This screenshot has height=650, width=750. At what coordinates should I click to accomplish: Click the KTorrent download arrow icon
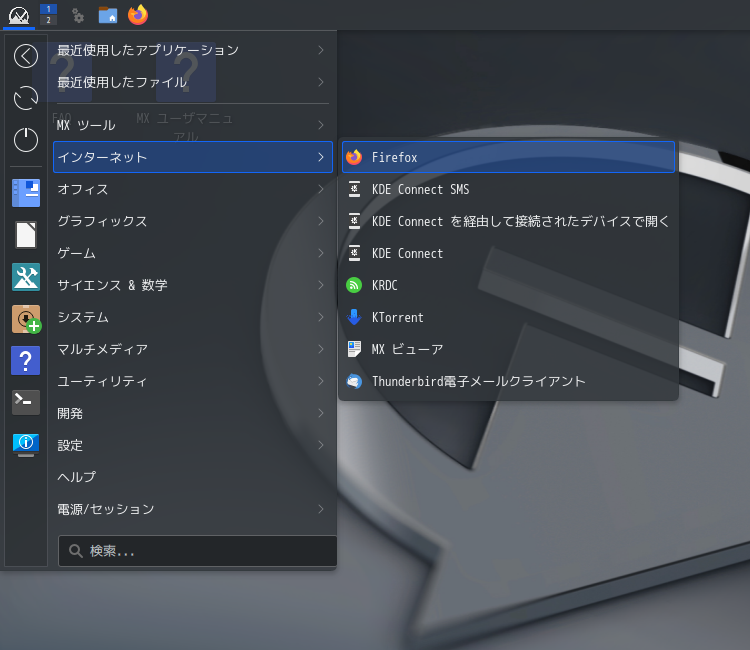point(354,317)
